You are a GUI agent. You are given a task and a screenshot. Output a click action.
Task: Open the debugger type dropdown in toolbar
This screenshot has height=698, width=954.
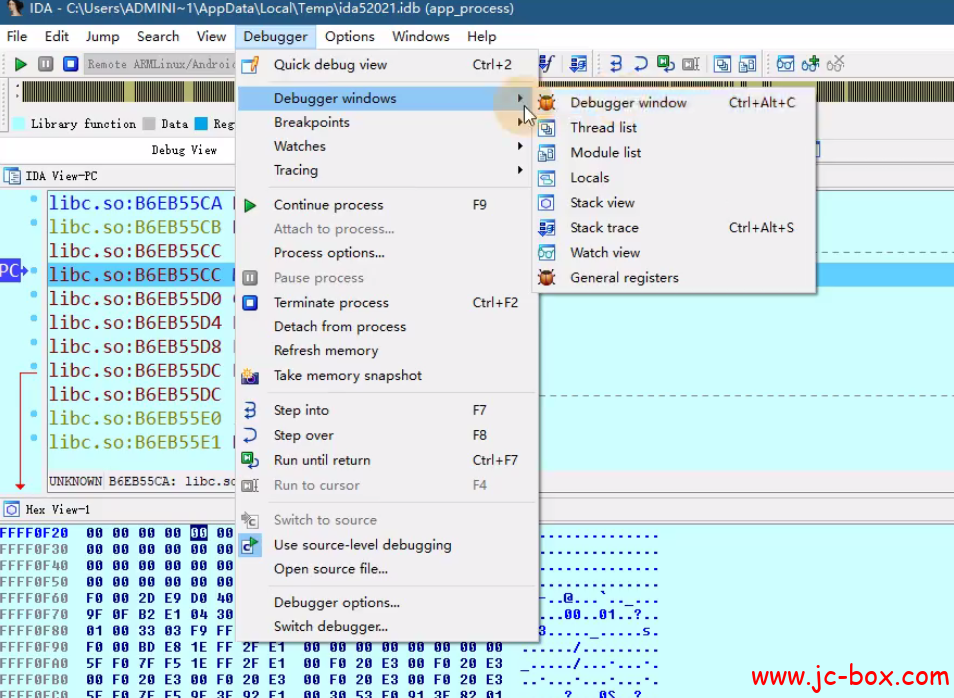click(160, 64)
